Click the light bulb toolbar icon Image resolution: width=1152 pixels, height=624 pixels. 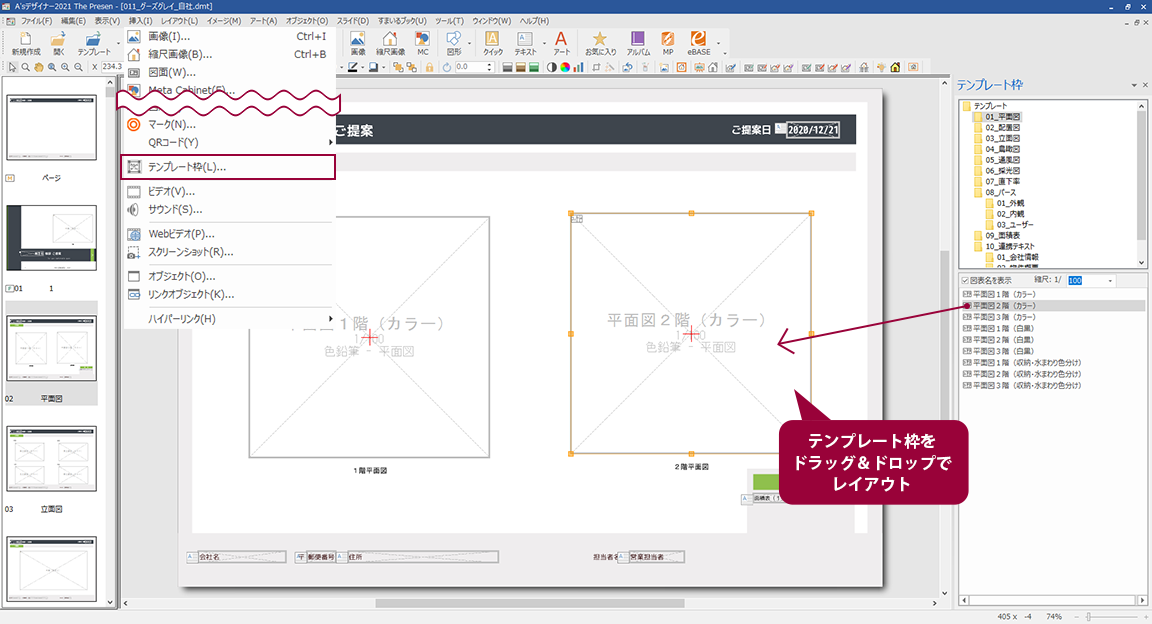point(881,67)
